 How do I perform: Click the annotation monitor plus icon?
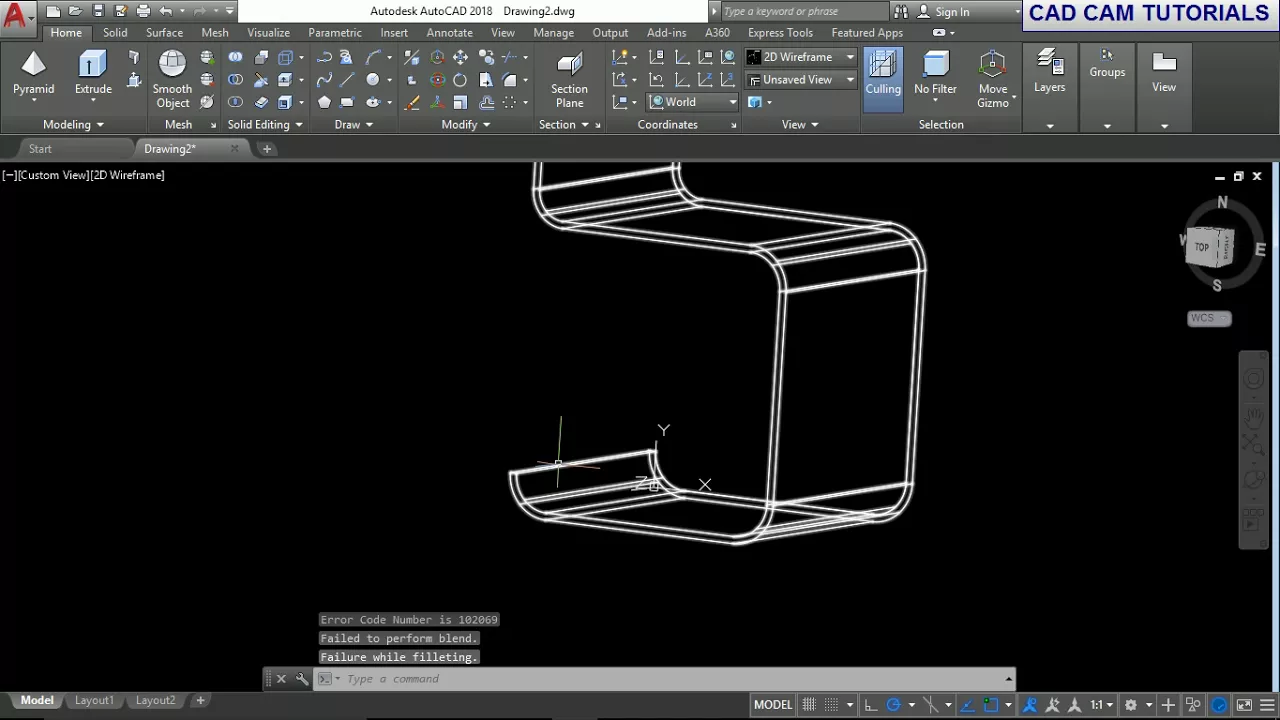[x=1167, y=705]
